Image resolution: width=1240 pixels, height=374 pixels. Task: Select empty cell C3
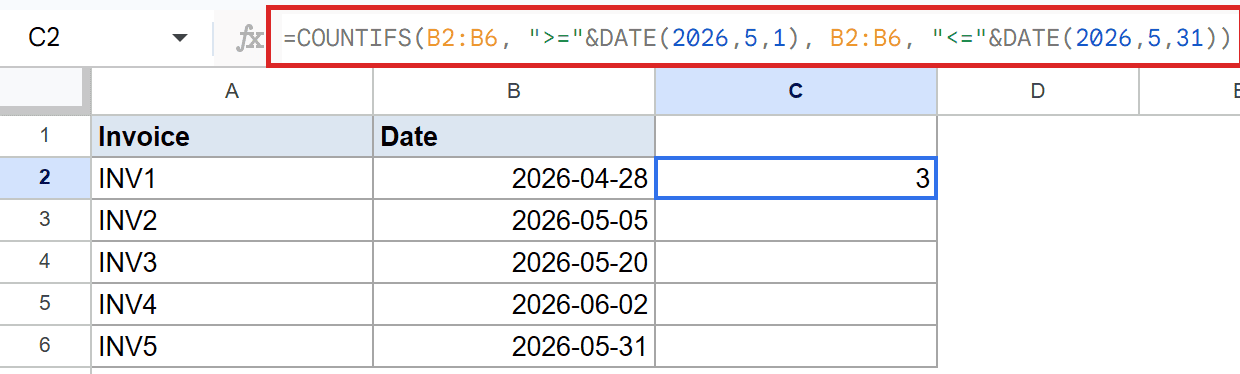point(796,220)
